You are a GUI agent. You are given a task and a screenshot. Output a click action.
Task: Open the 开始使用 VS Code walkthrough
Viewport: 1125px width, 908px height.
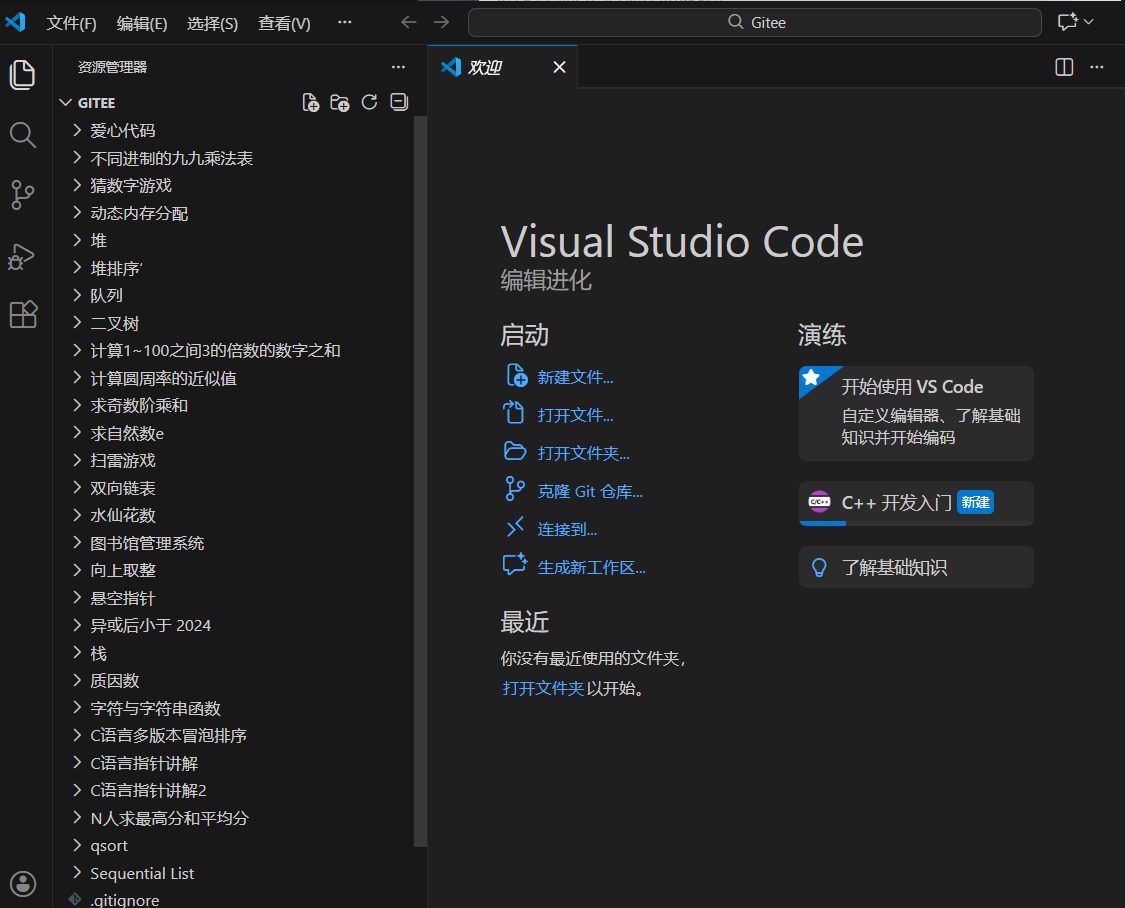[x=916, y=413]
